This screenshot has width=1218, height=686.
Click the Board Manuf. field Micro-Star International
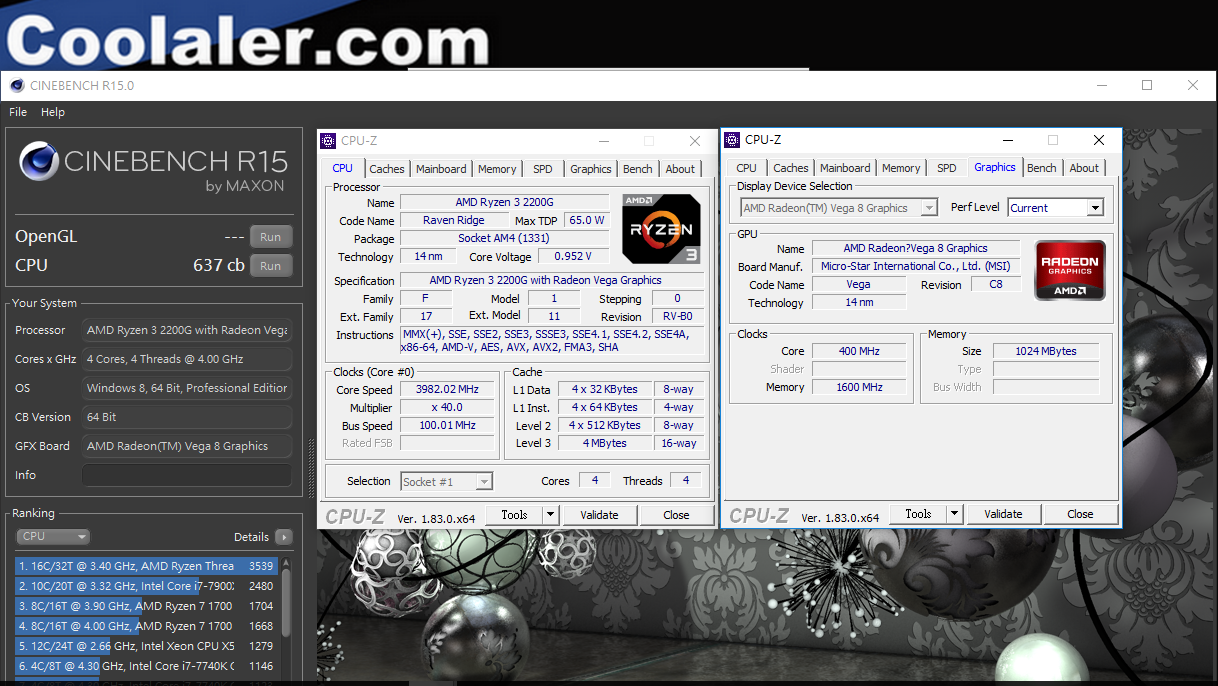[x=915, y=266]
